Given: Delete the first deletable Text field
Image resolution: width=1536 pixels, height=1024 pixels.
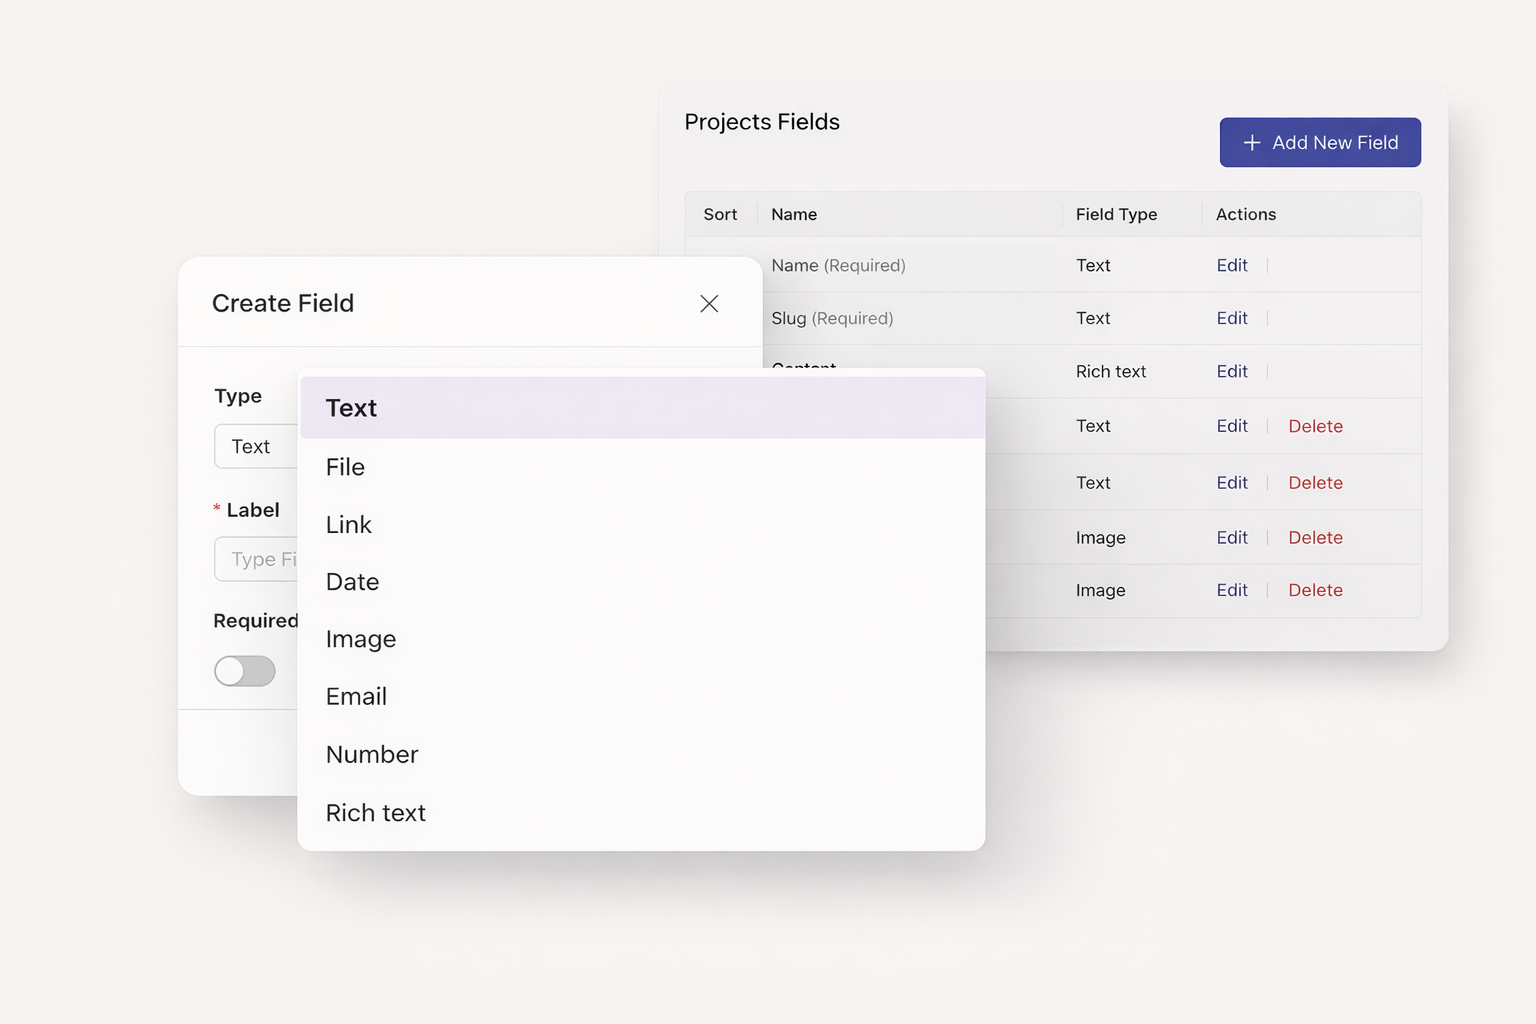Looking at the screenshot, I should (1315, 427).
